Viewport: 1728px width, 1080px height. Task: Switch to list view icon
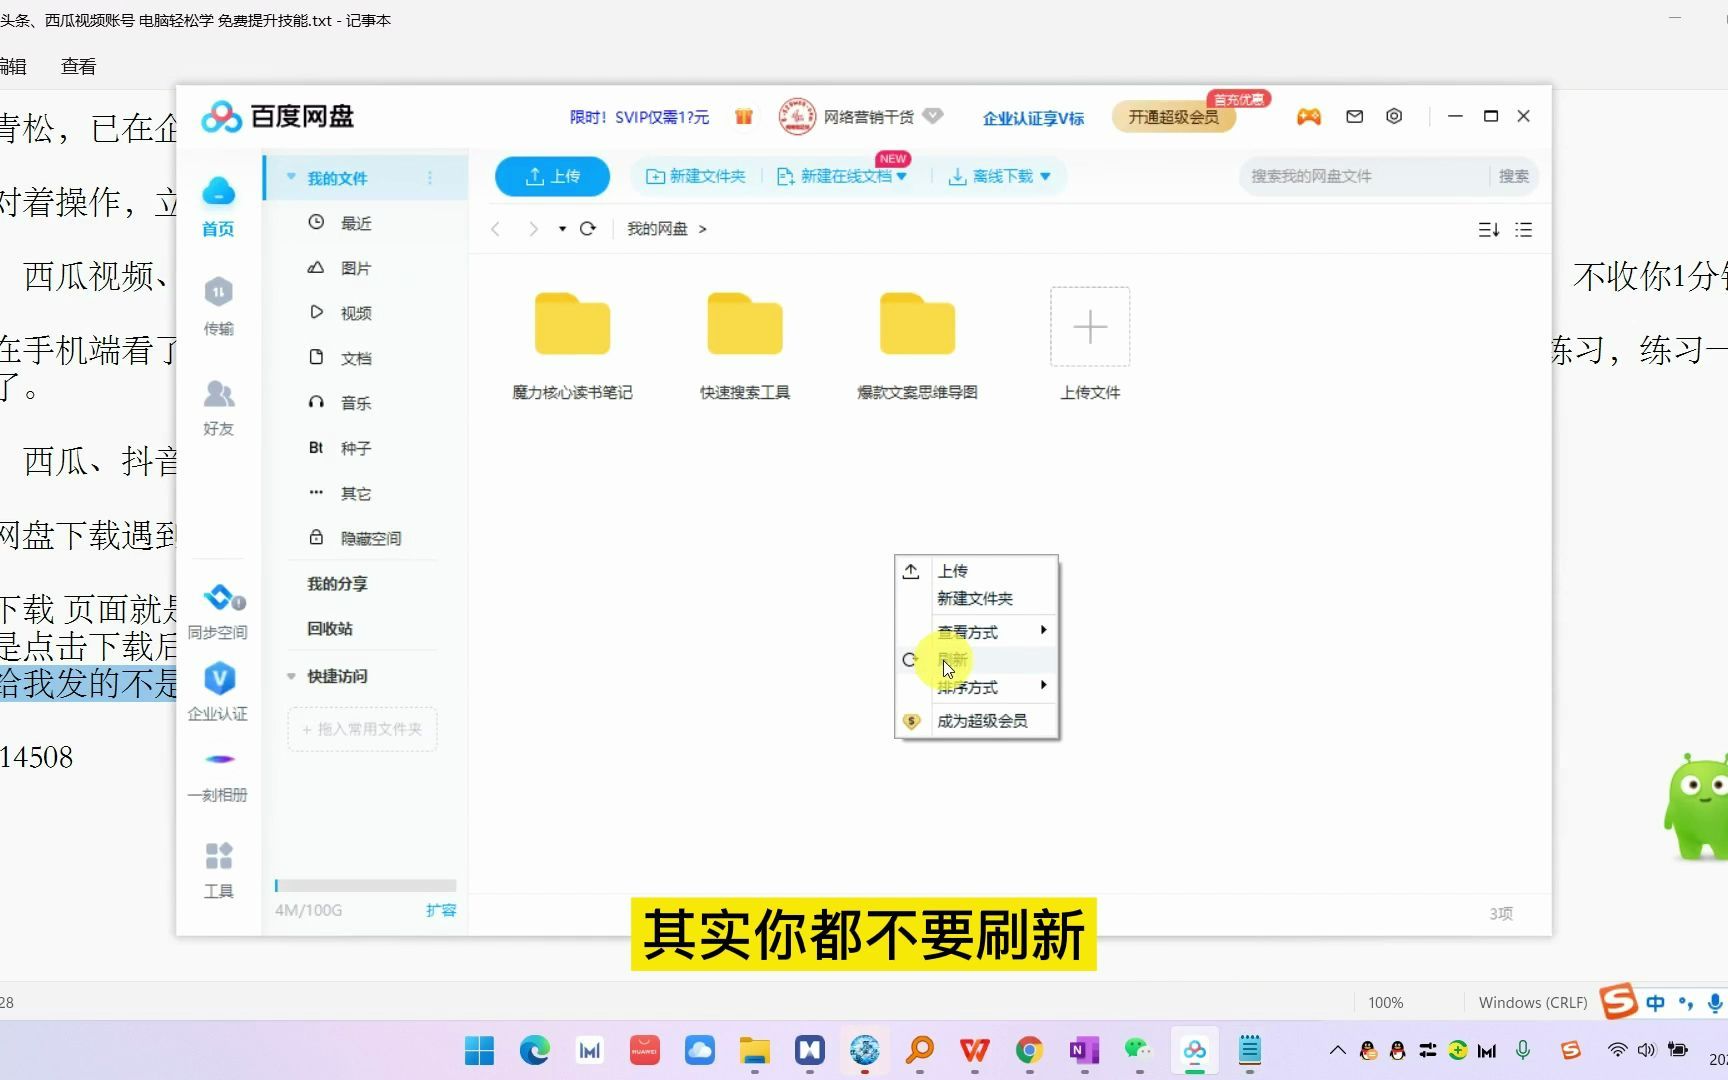point(1524,230)
